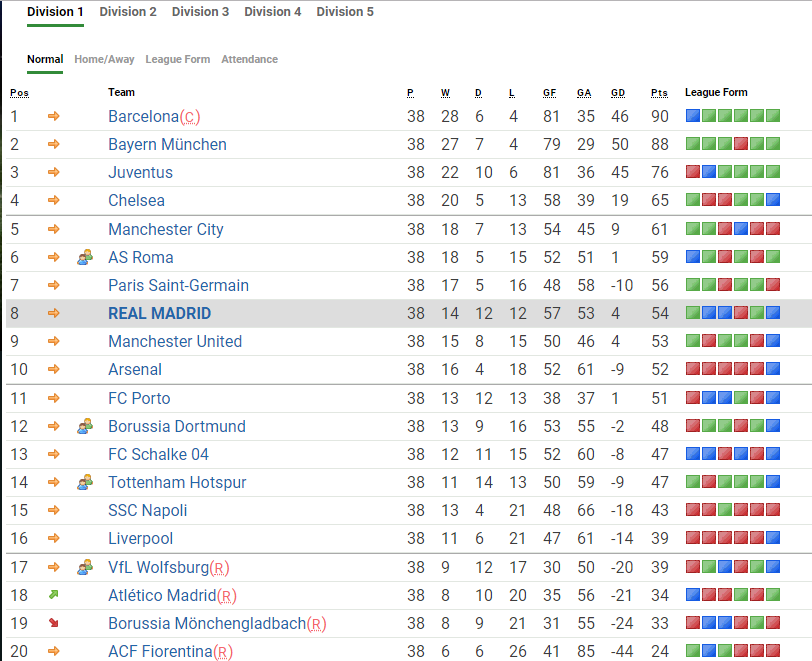Open the Attendance view tab
This screenshot has height=661, width=812.
pyautogui.click(x=249, y=59)
